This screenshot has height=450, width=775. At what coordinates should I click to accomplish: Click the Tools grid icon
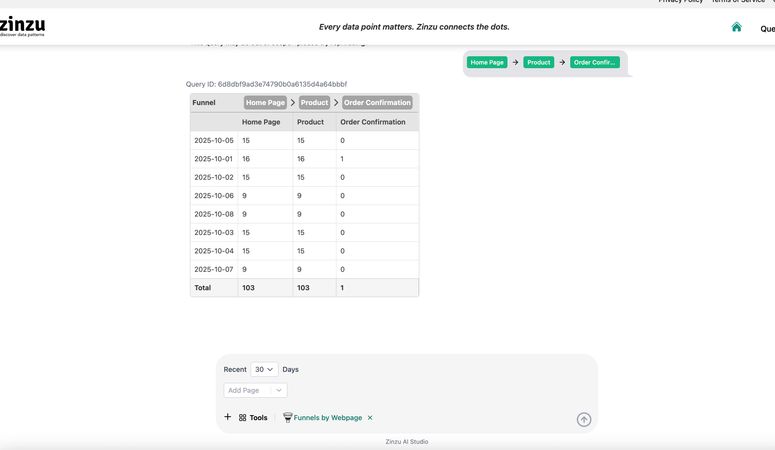(243, 418)
